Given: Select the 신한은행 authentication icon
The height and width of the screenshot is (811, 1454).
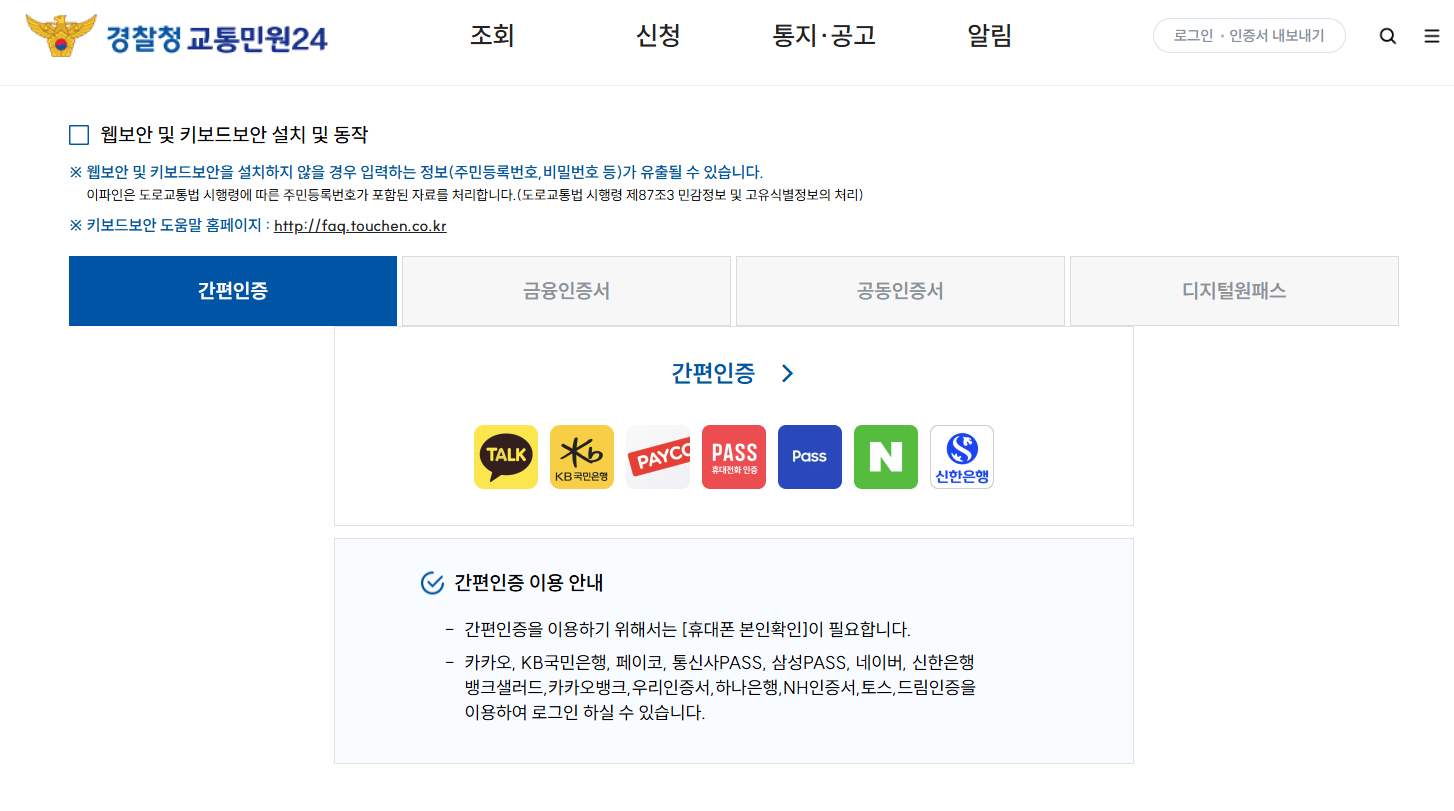Looking at the screenshot, I should coord(962,457).
